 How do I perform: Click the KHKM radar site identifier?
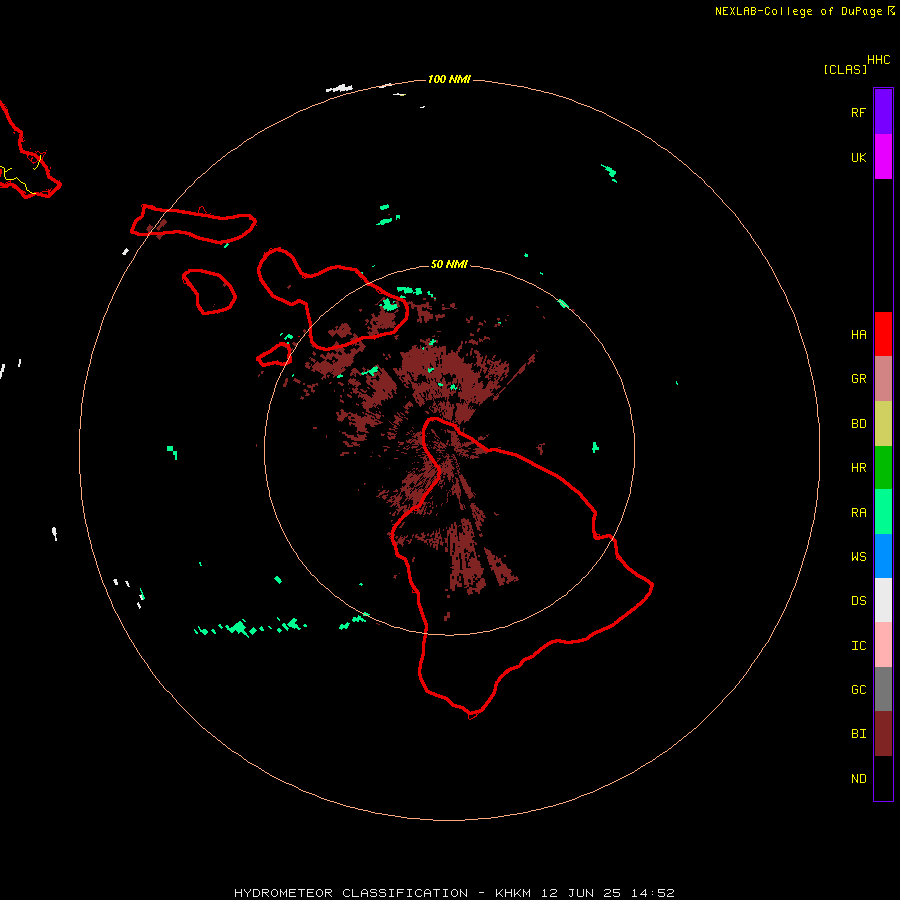tap(513, 893)
